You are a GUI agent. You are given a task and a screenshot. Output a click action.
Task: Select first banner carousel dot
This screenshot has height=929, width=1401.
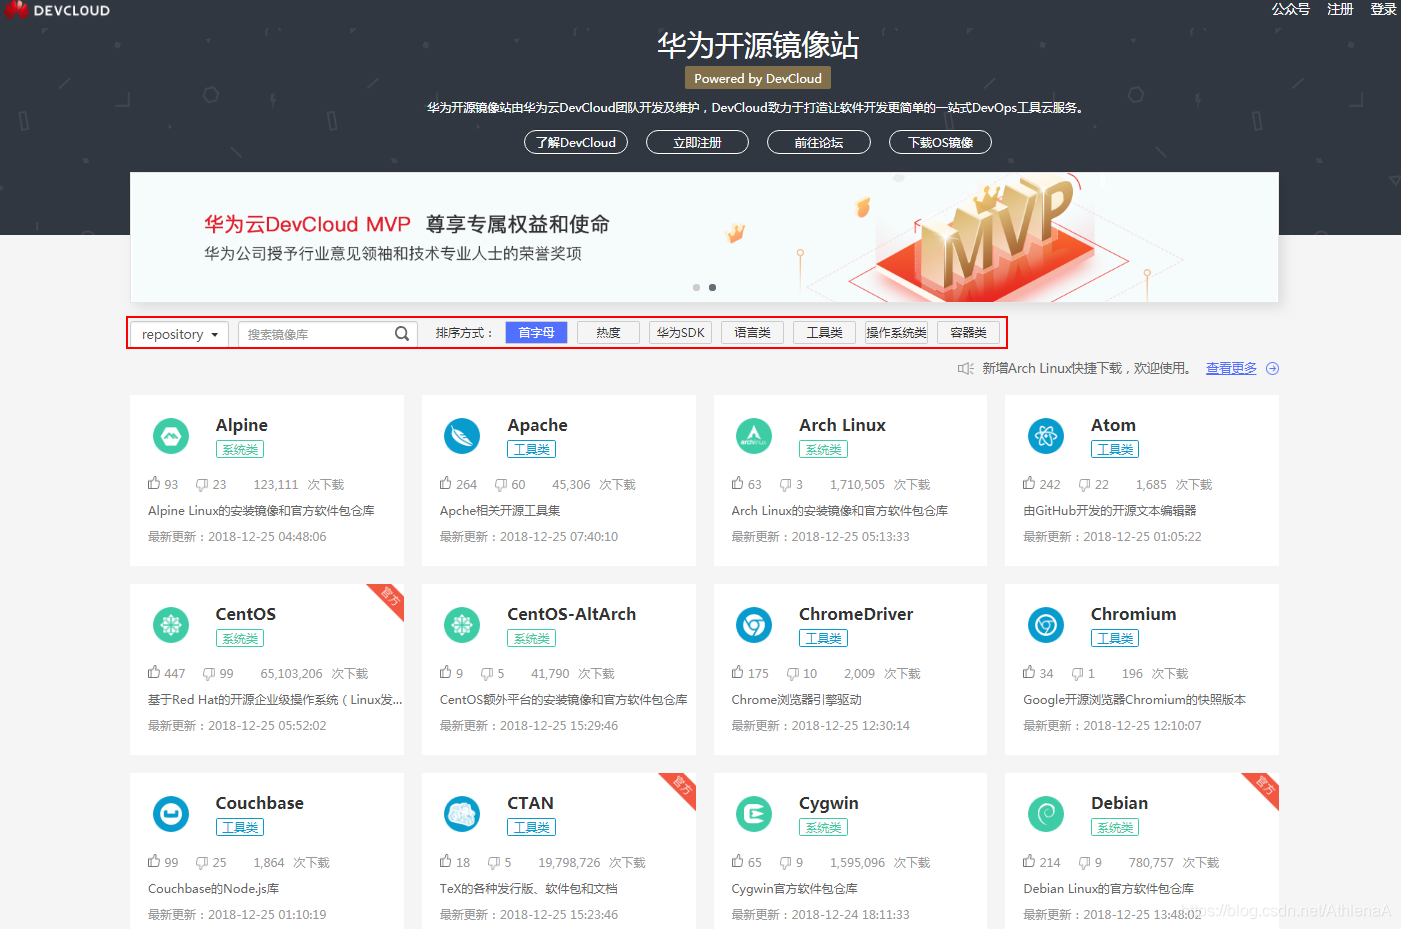pyautogui.click(x=696, y=287)
